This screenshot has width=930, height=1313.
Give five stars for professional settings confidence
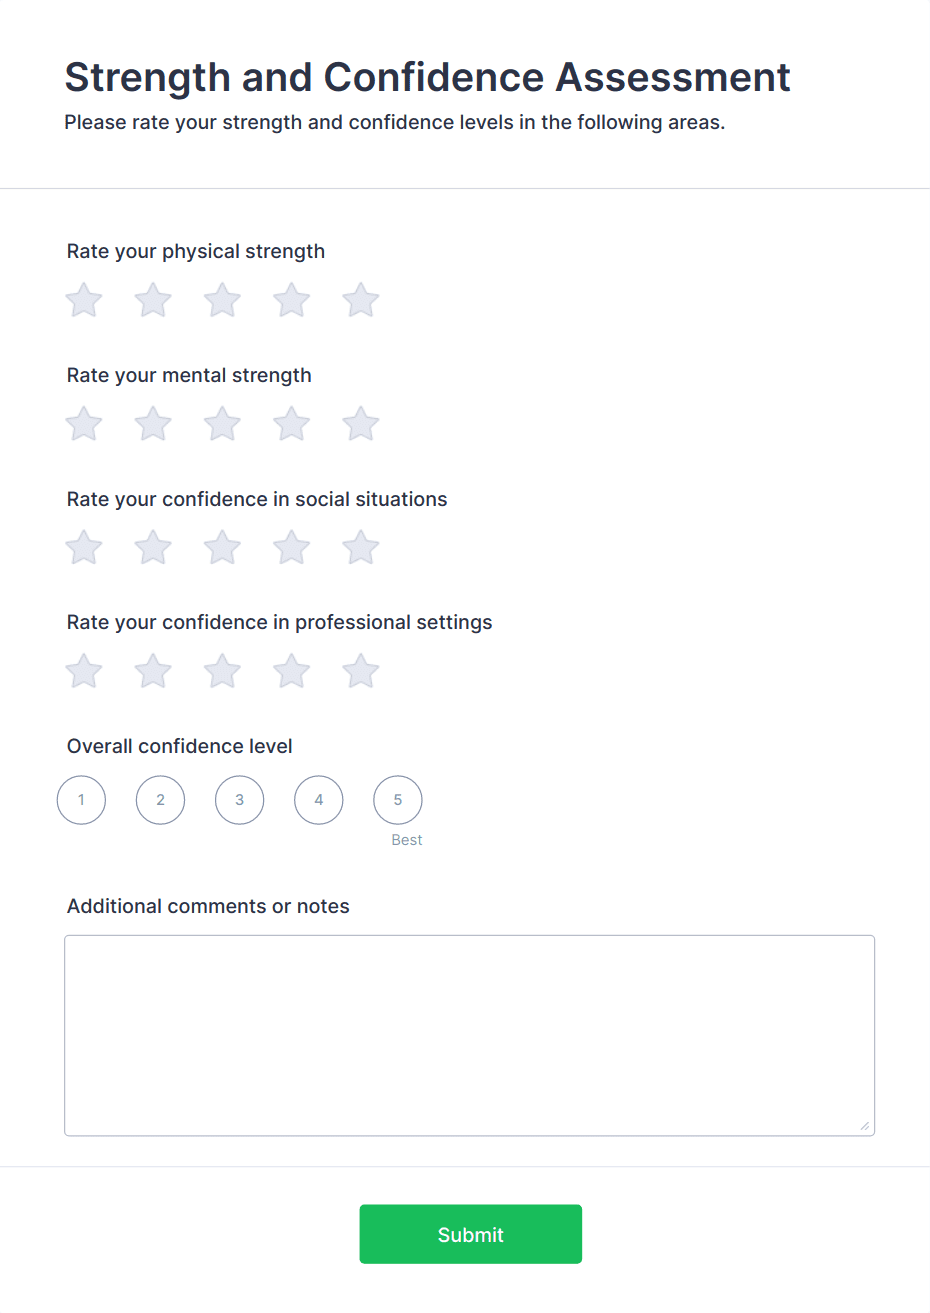pyautogui.click(x=360, y=671)
